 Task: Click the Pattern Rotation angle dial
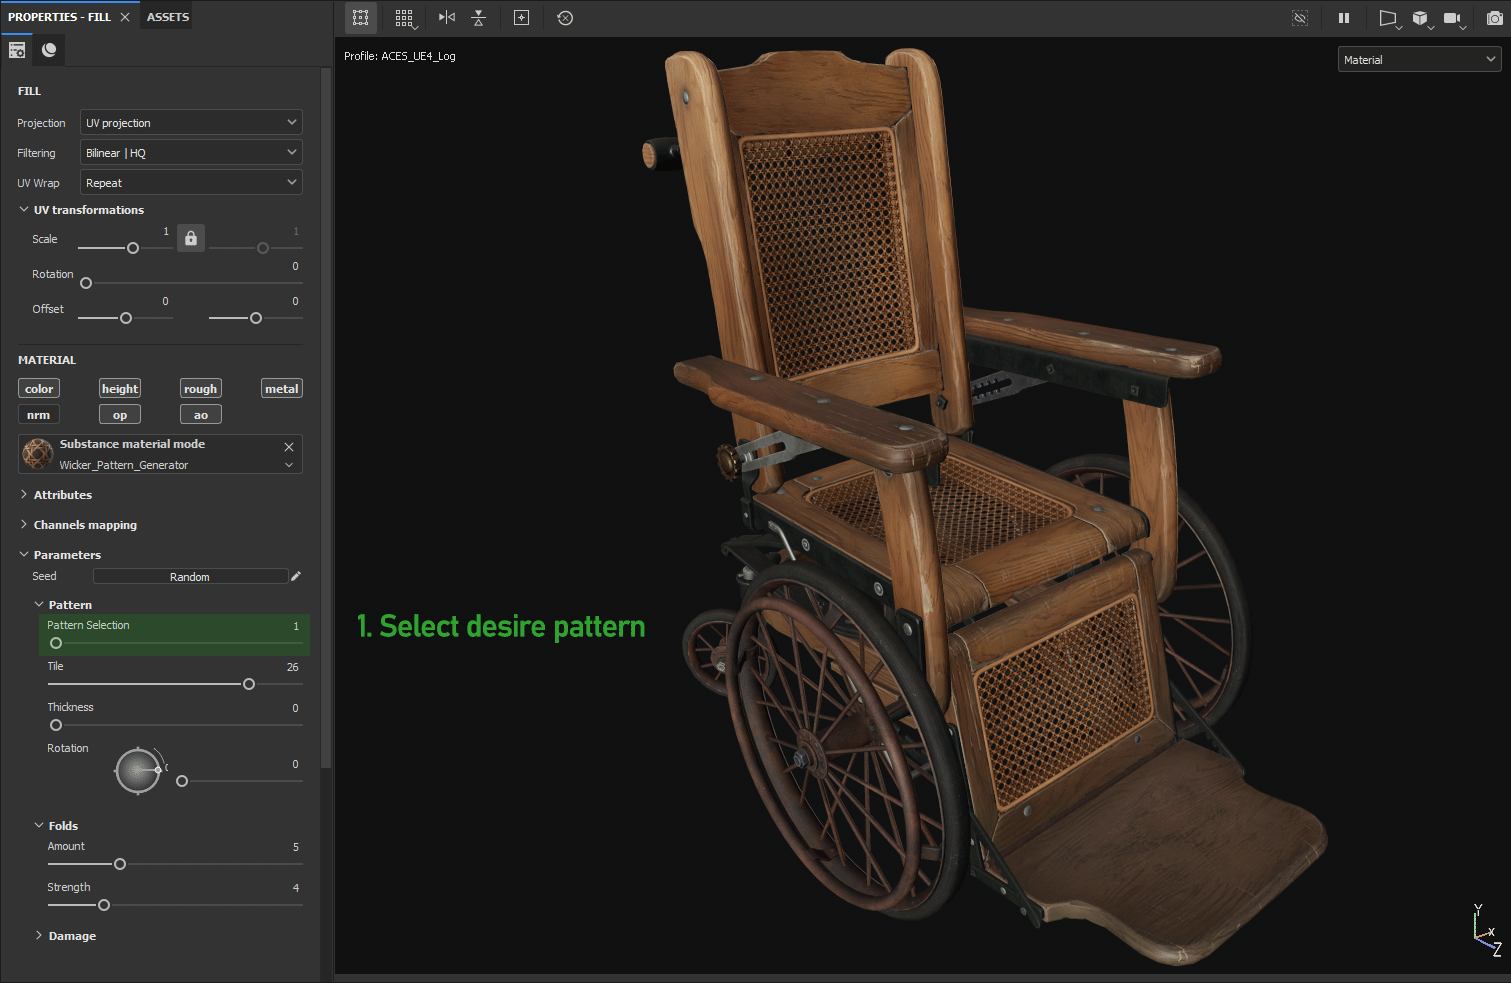pos(138,770)
